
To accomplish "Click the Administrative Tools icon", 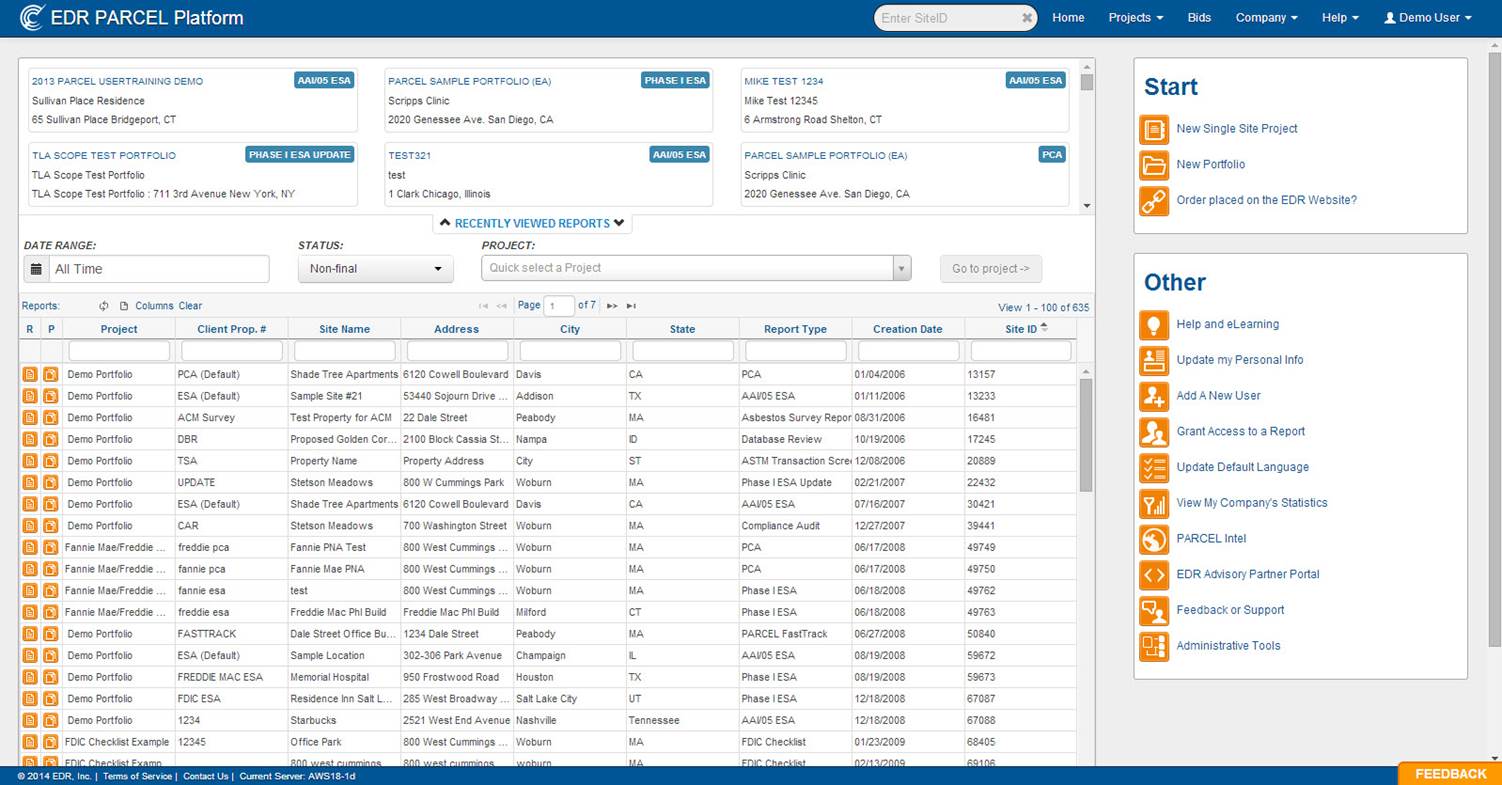I will (1154, 646).
